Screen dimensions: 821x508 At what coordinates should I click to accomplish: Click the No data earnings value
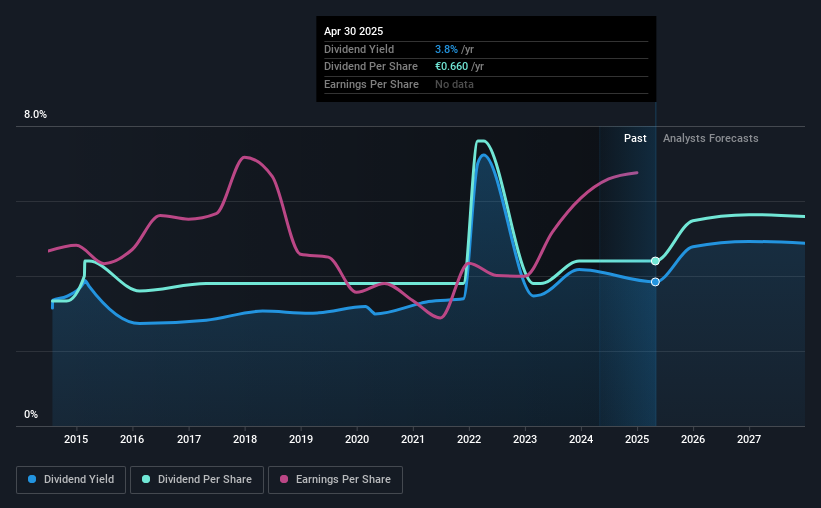pyautogui.click(x=454, y=84)
